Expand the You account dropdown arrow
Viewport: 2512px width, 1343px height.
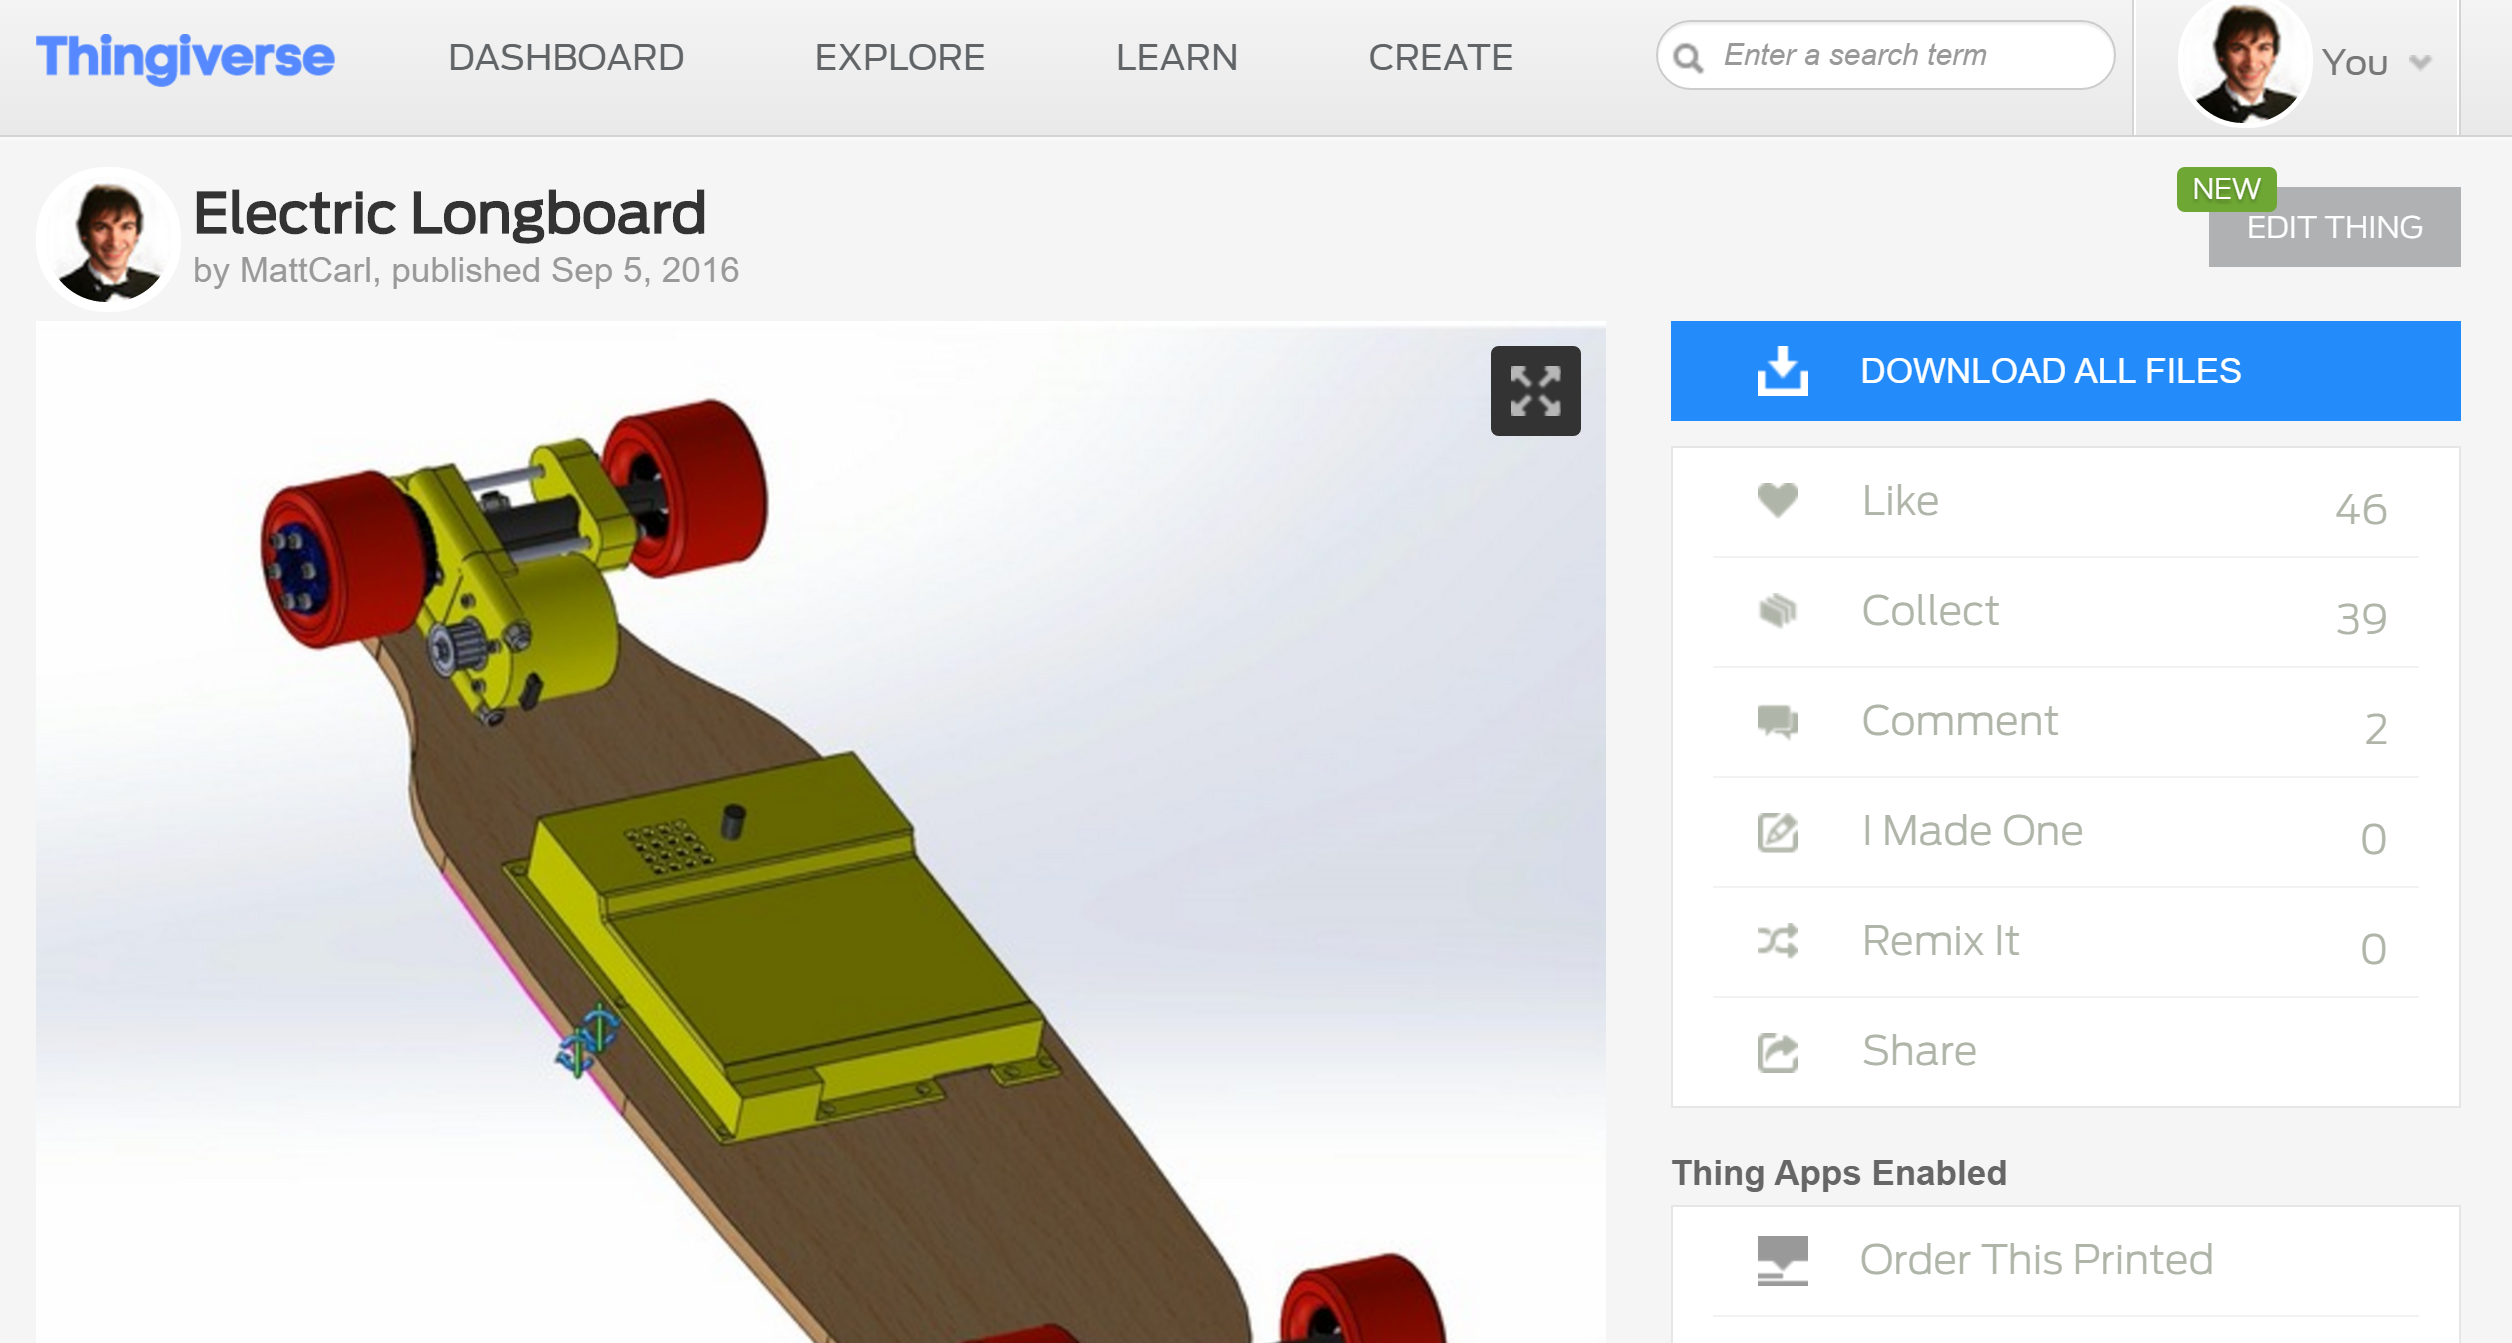(x=2420, y=63)
